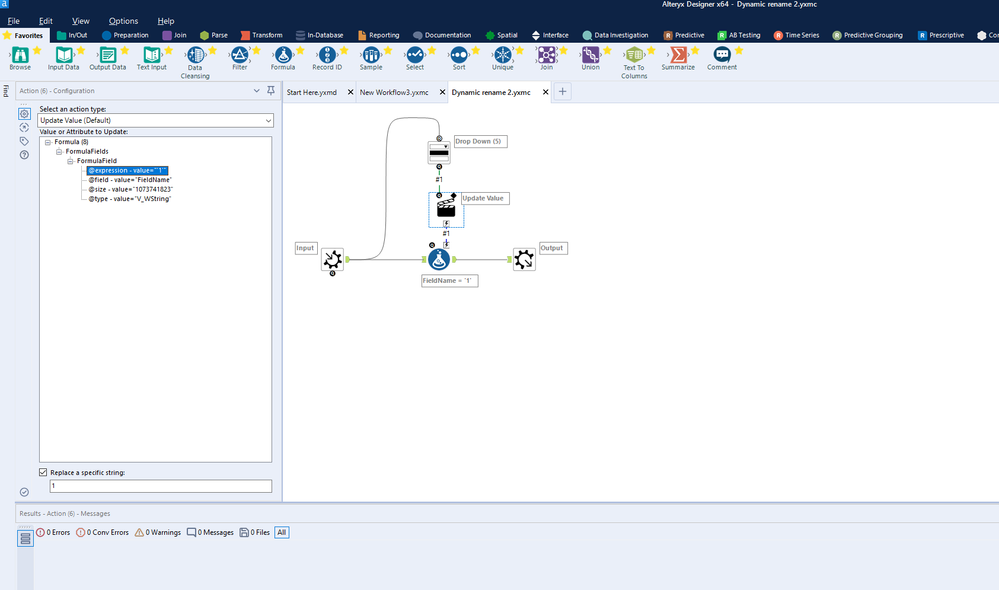This screenshot has width=999, height=590.
Task: Open the Reporting tool category
Action: 378,35
